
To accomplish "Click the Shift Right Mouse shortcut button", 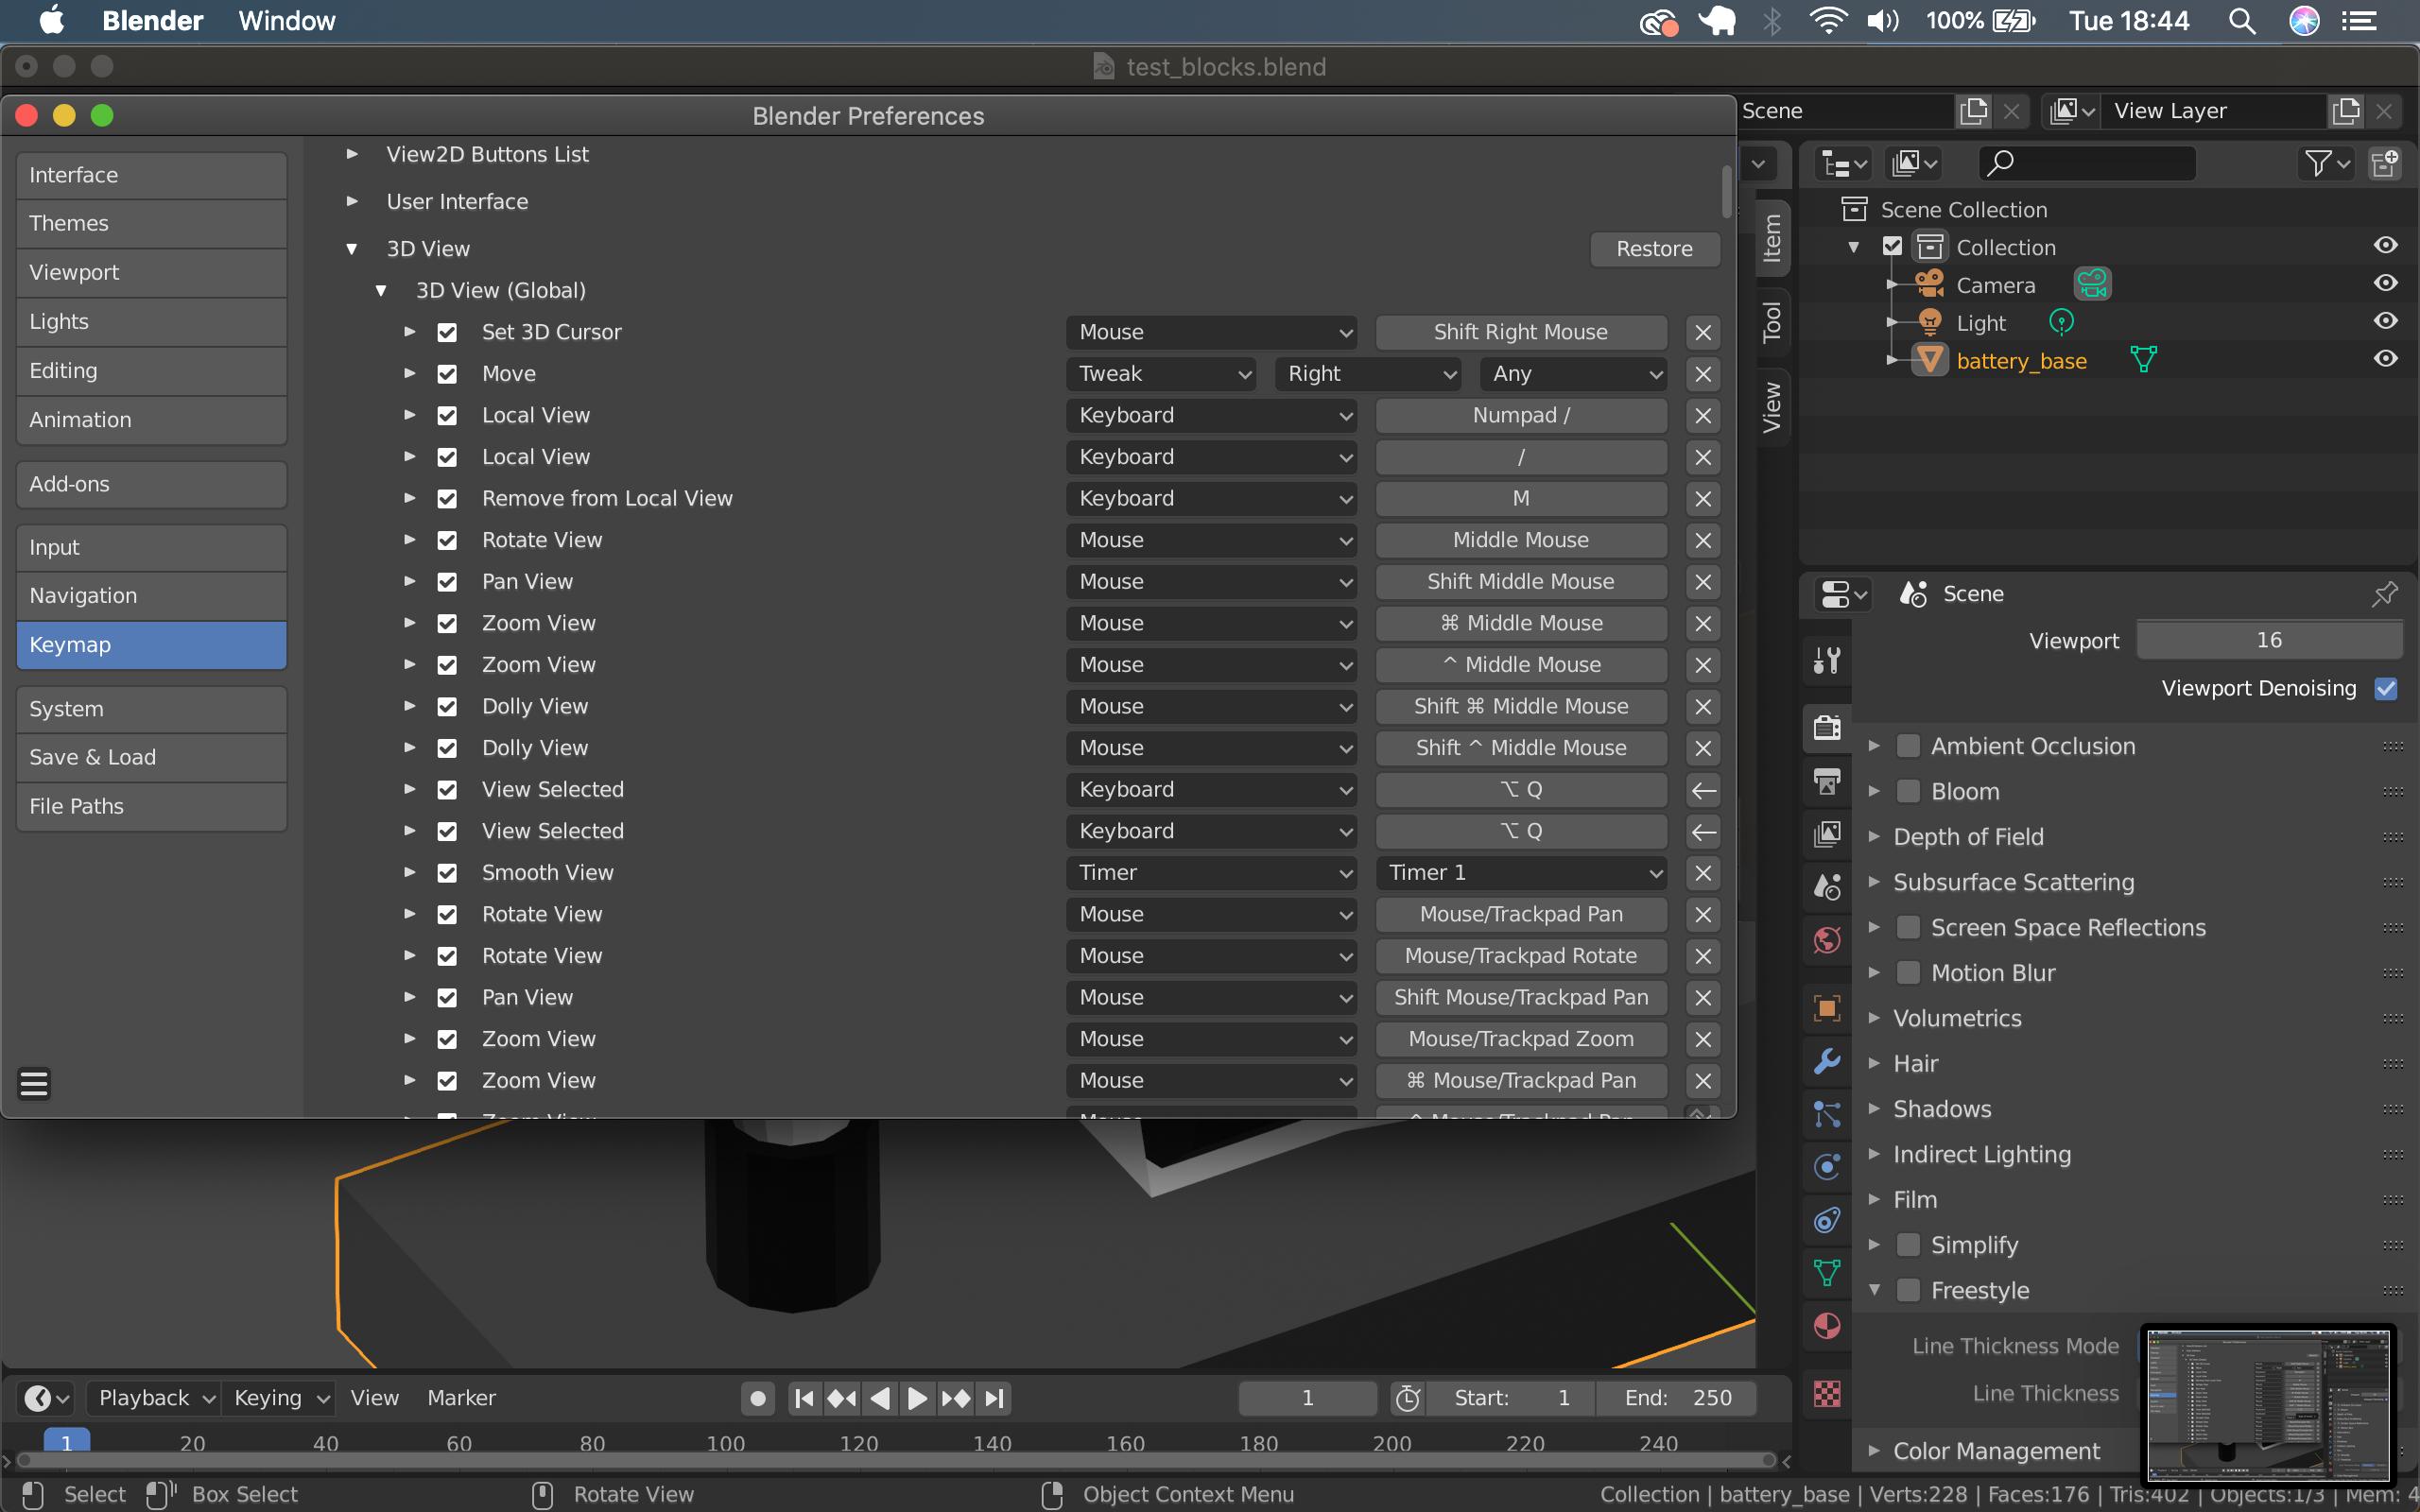I will tap(1521, 332).
